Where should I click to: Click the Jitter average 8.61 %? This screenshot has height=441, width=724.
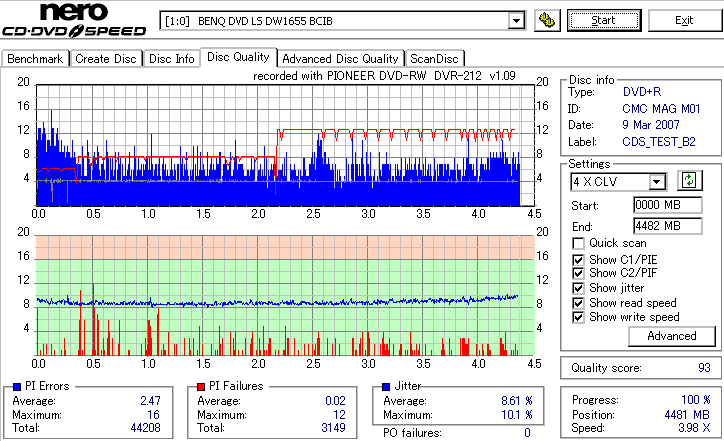click(517, 401)
